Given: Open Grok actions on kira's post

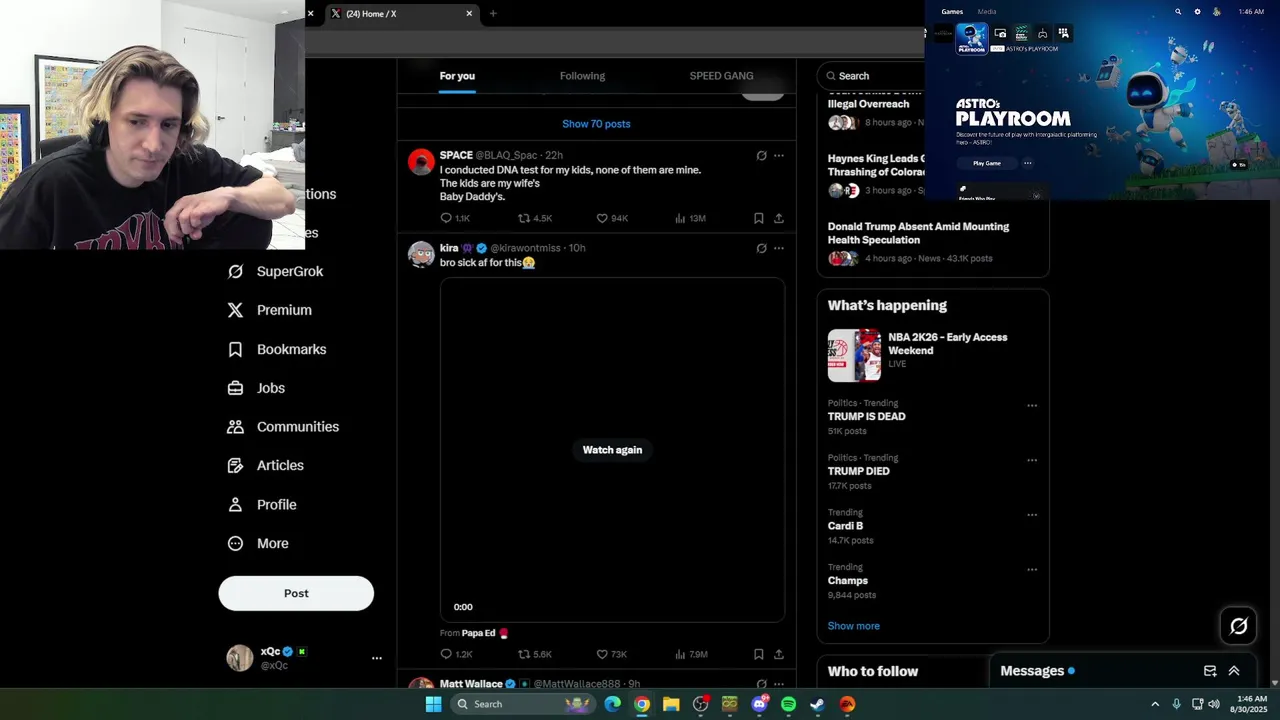Looking at the screenshot, I should pyautogui.click(x=761, y=248).
